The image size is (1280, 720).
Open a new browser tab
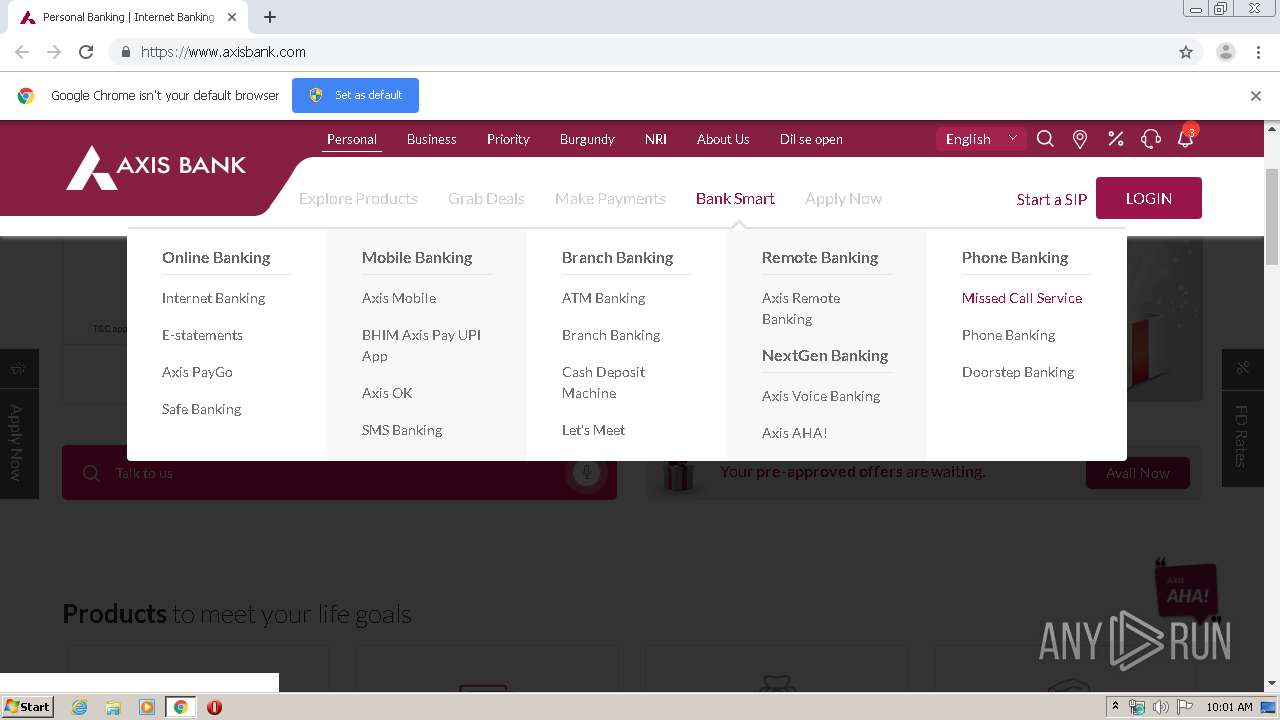click(270, 17)
